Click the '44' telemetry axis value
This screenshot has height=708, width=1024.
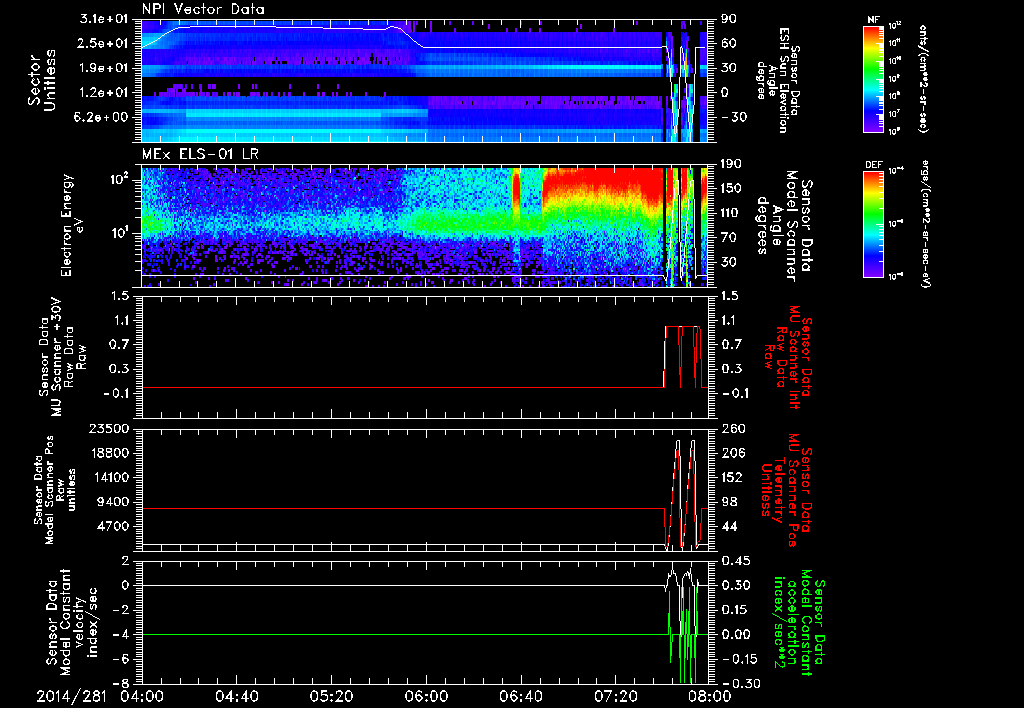click(730, 526)
